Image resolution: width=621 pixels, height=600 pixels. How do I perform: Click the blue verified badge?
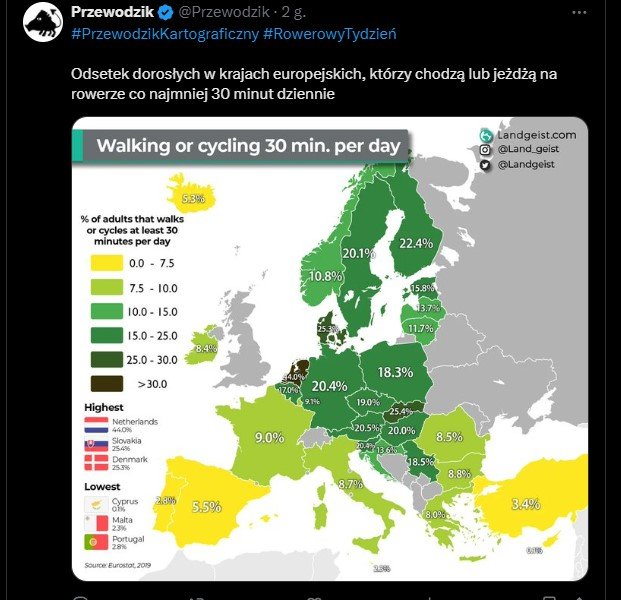click(166, 13)
